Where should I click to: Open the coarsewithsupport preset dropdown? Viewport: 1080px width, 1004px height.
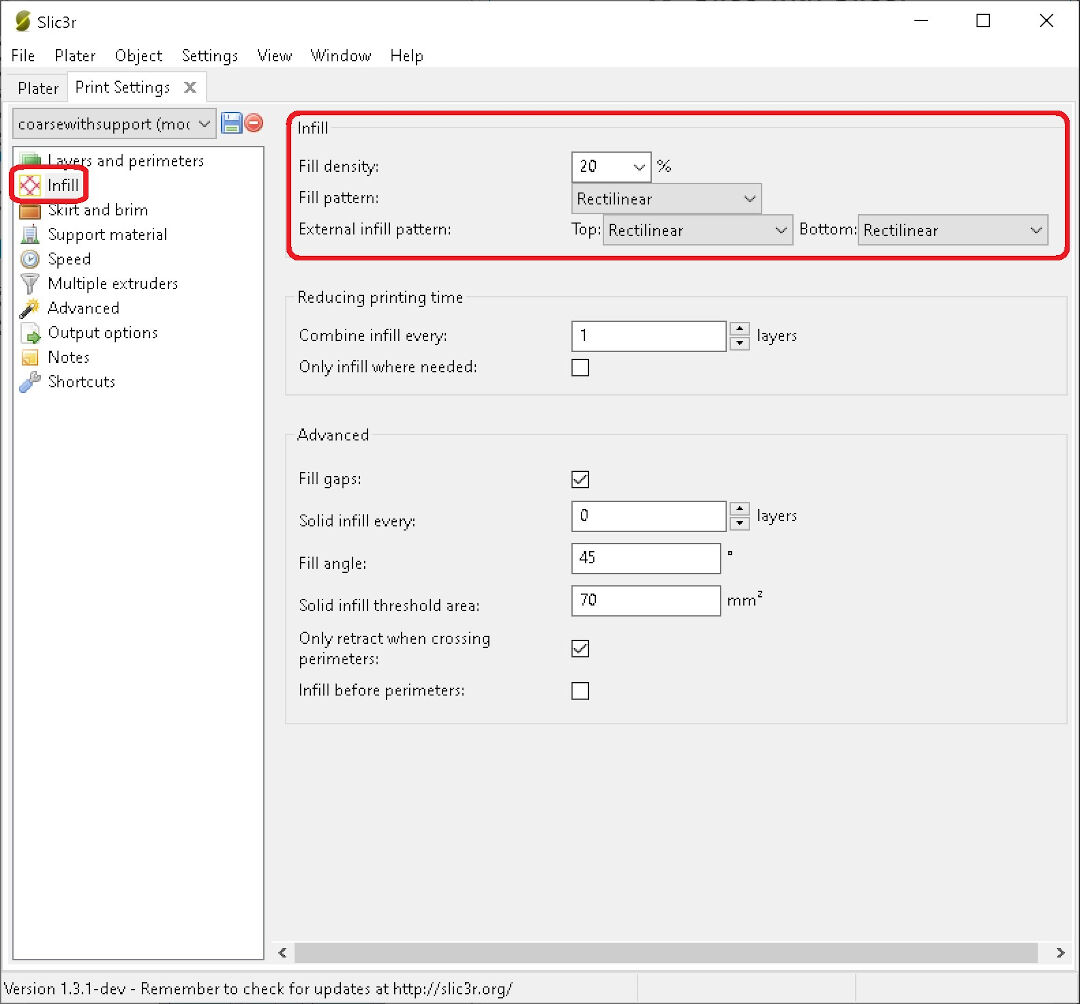(x=114, y=124)
